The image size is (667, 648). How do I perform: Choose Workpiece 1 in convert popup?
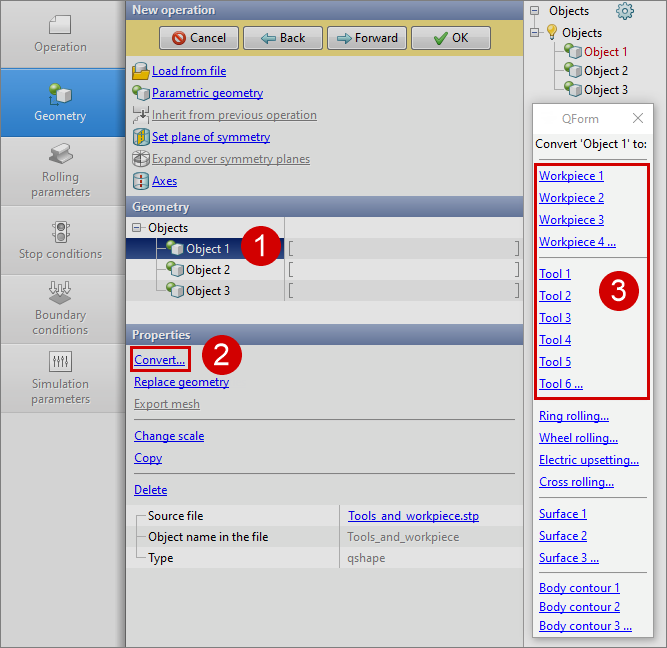coord(571,176)
